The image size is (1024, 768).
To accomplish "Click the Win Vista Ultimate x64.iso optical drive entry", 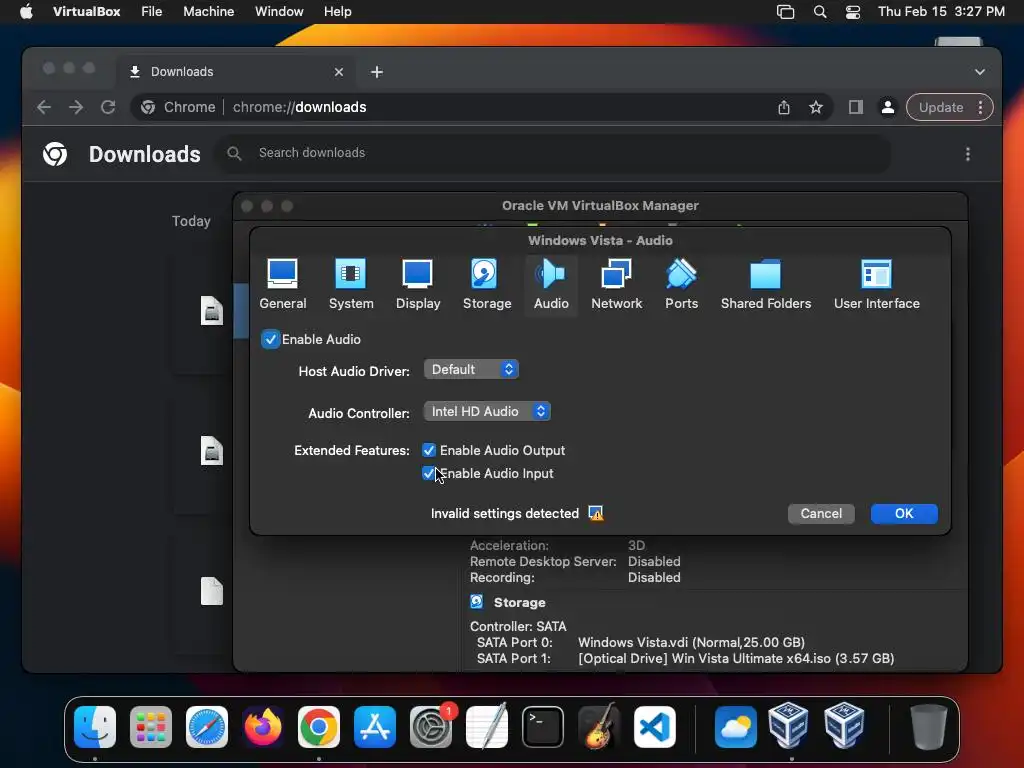I will point(735,658).
